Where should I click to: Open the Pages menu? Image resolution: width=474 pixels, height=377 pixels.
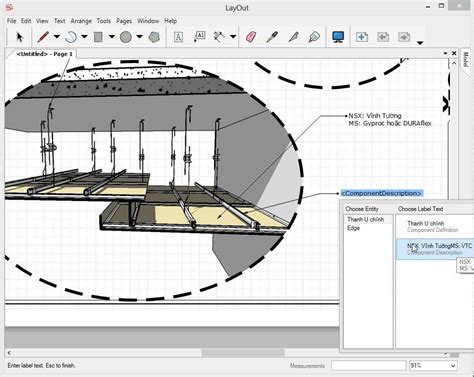(x=124, y=21)
